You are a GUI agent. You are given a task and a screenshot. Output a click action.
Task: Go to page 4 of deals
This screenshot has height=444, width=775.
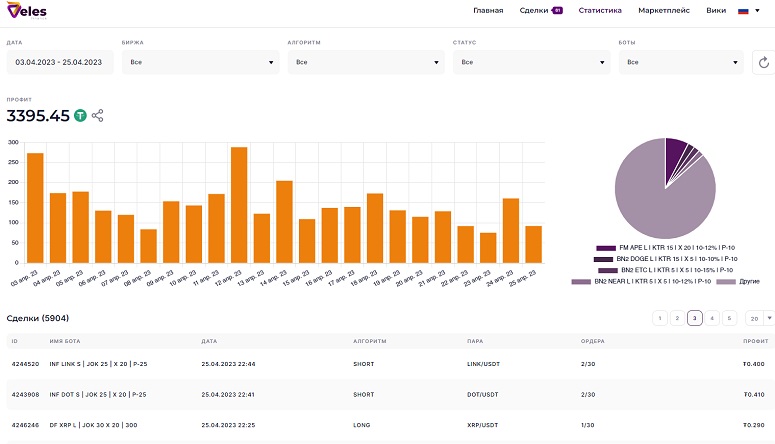pyautogui.click(x=712, y=318)
